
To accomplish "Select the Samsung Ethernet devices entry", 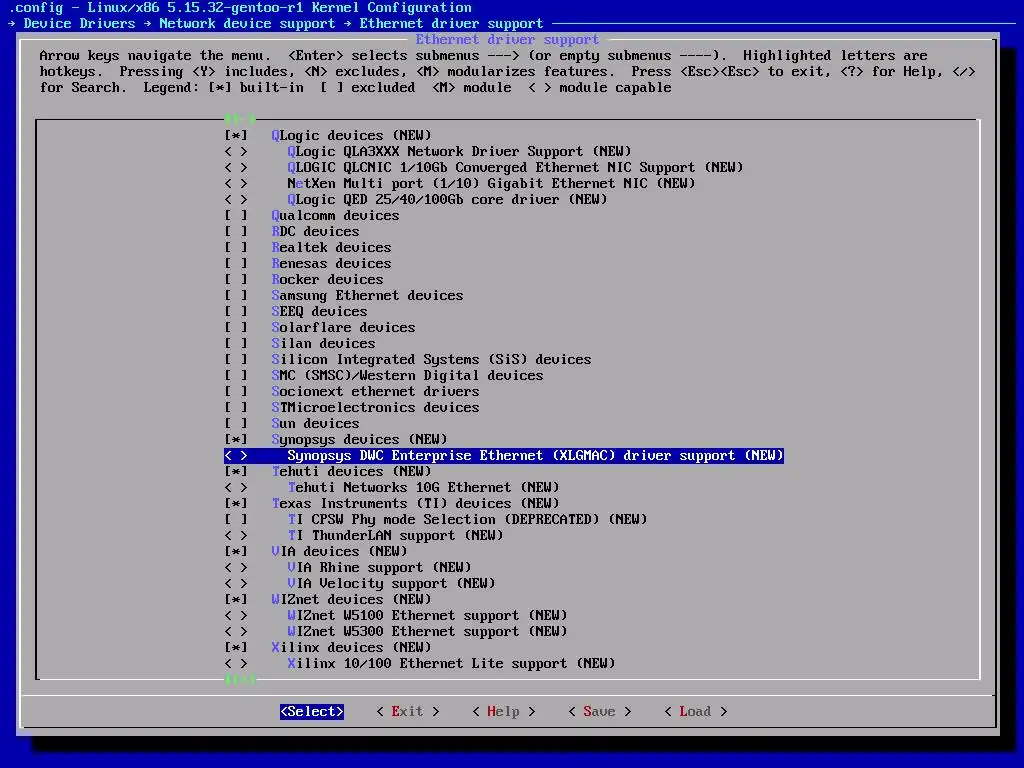I will tap(367, 296).
